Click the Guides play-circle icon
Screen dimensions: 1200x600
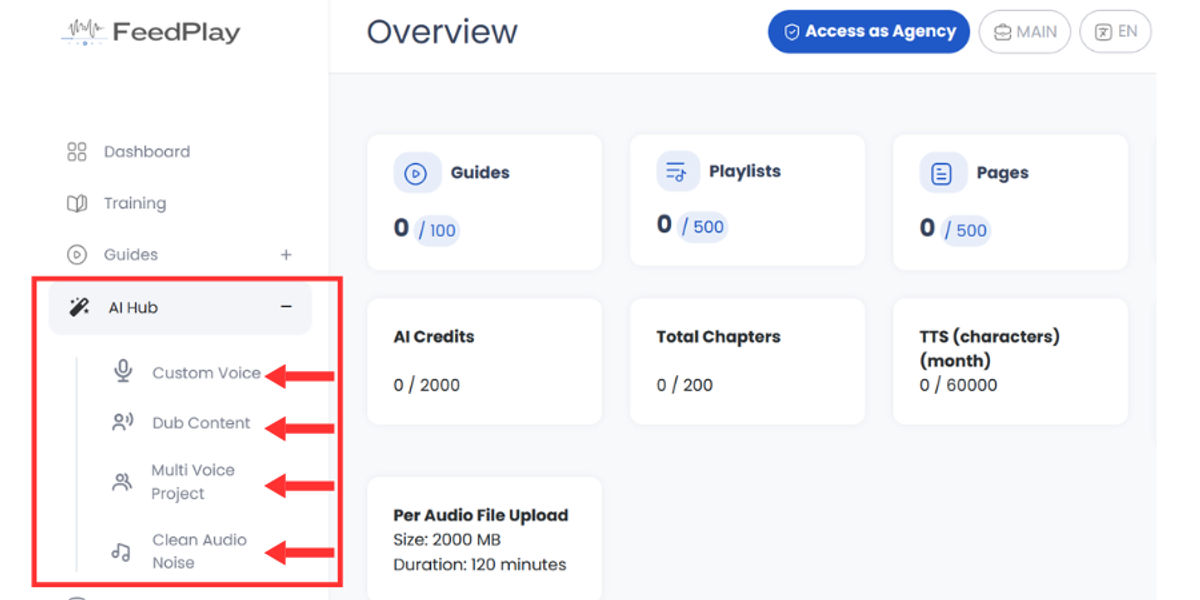(77, 255)
